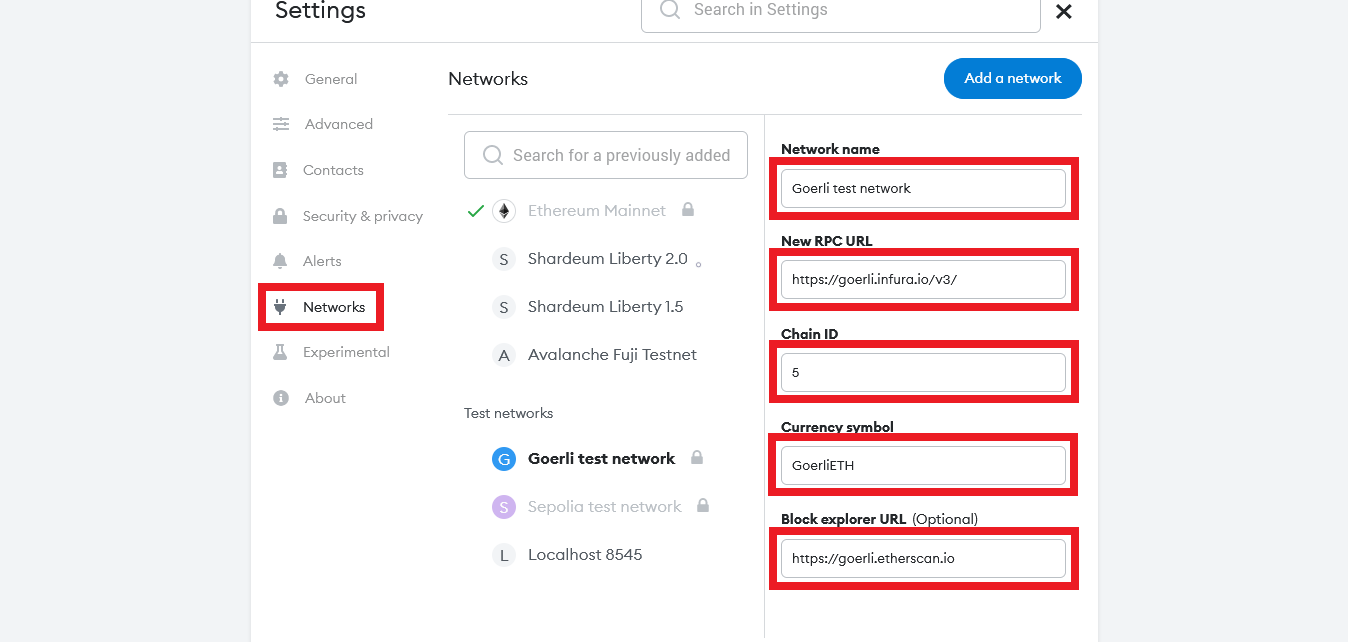The image size is (1348, 642).
Task: Select Shardeum Liberty 2.0 network
Action: pyautogui.click(x=607, y=259)
